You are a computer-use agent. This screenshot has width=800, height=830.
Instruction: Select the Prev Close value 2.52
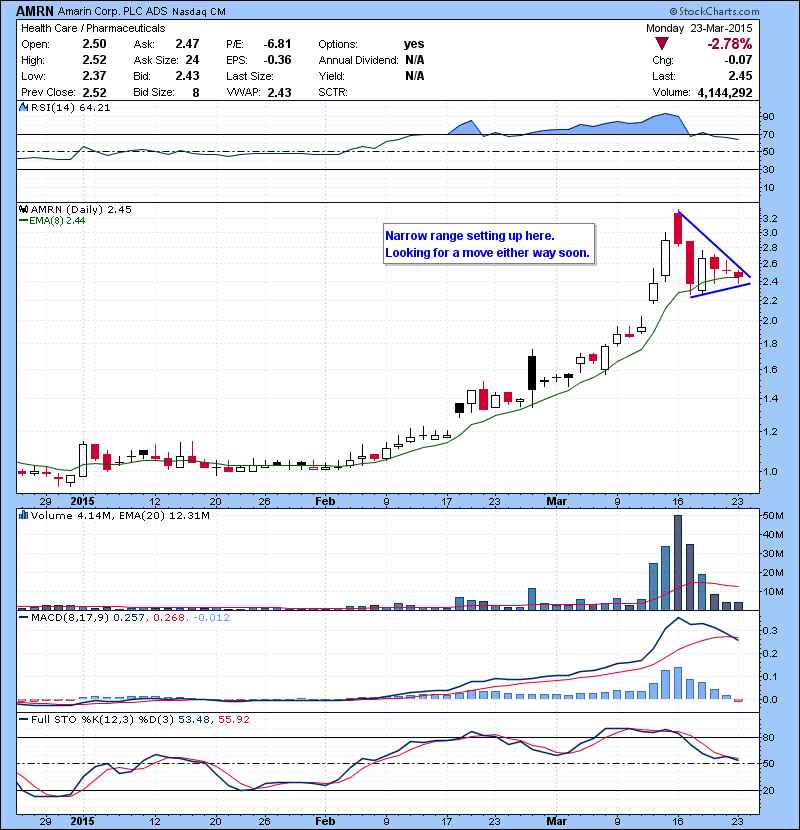(94, 93)
